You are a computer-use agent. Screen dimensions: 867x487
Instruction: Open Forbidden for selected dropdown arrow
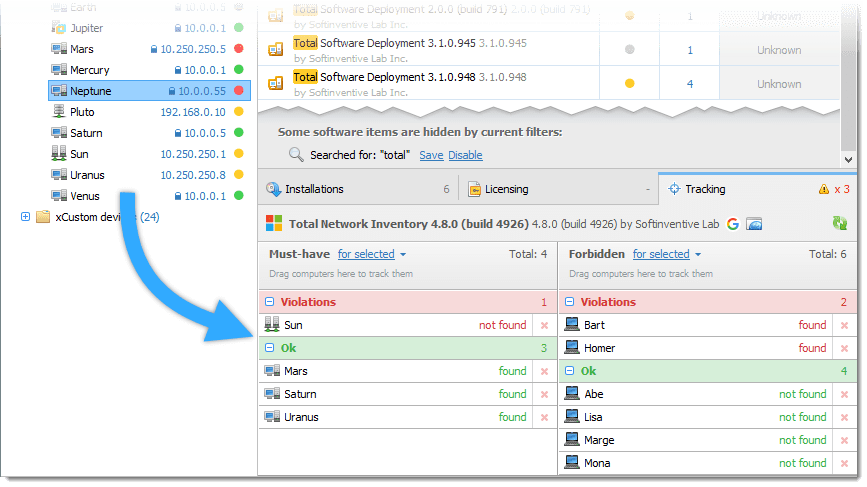tap(698, 255)
